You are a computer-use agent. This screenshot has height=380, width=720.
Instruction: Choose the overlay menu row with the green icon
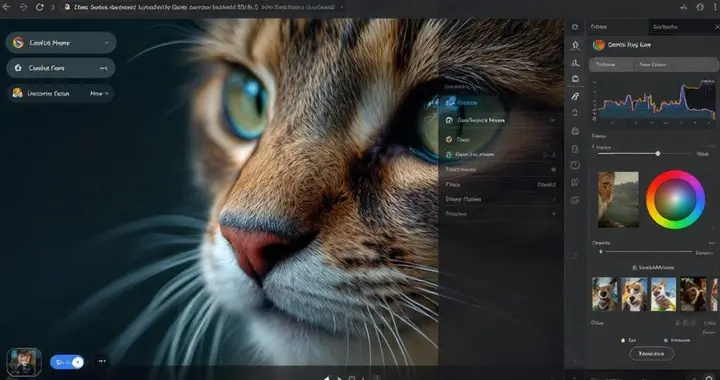(501, 155)
